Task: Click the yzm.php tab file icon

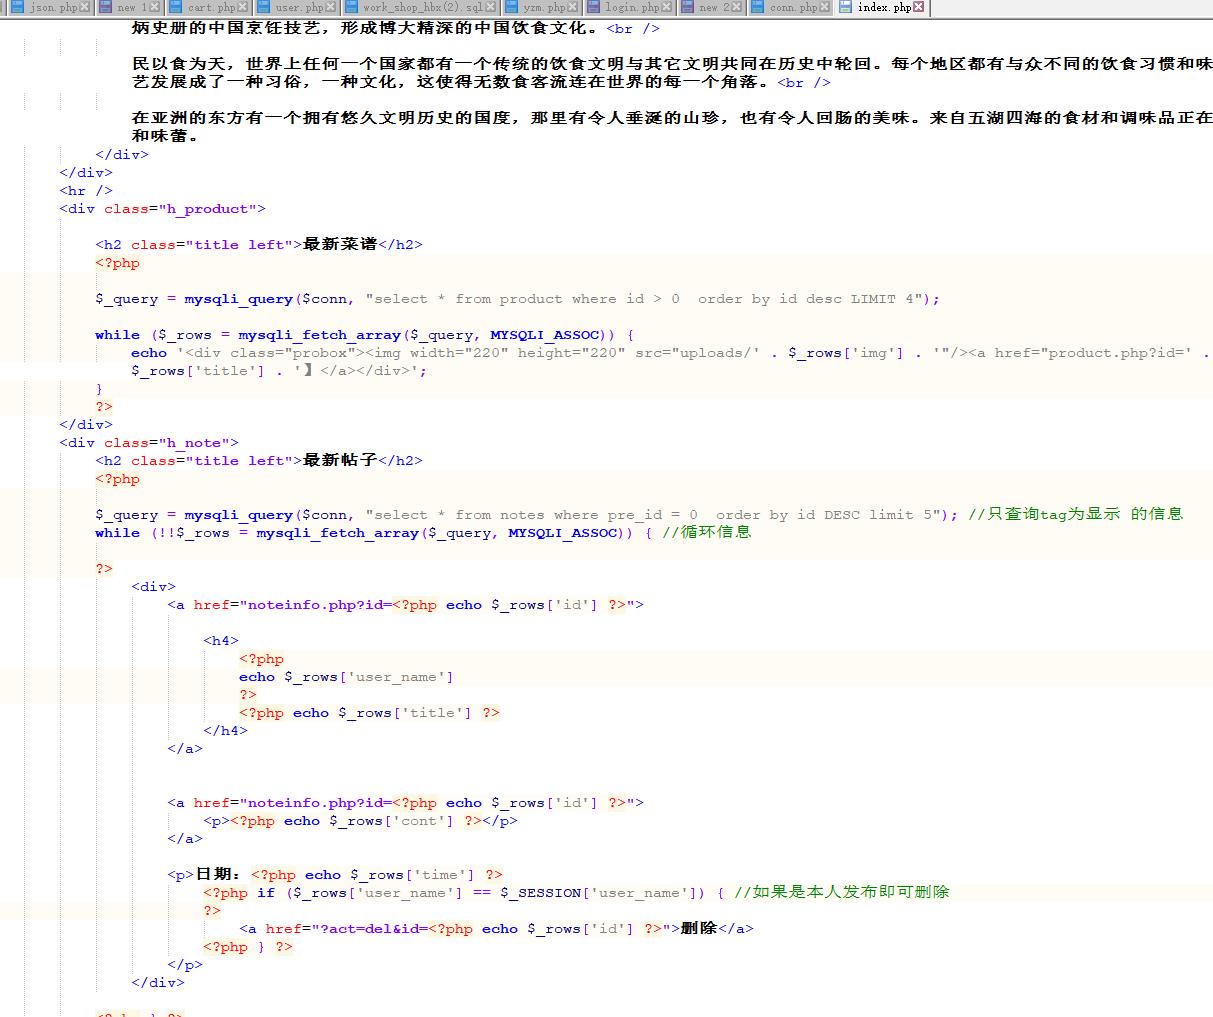Action: [512, 7]
